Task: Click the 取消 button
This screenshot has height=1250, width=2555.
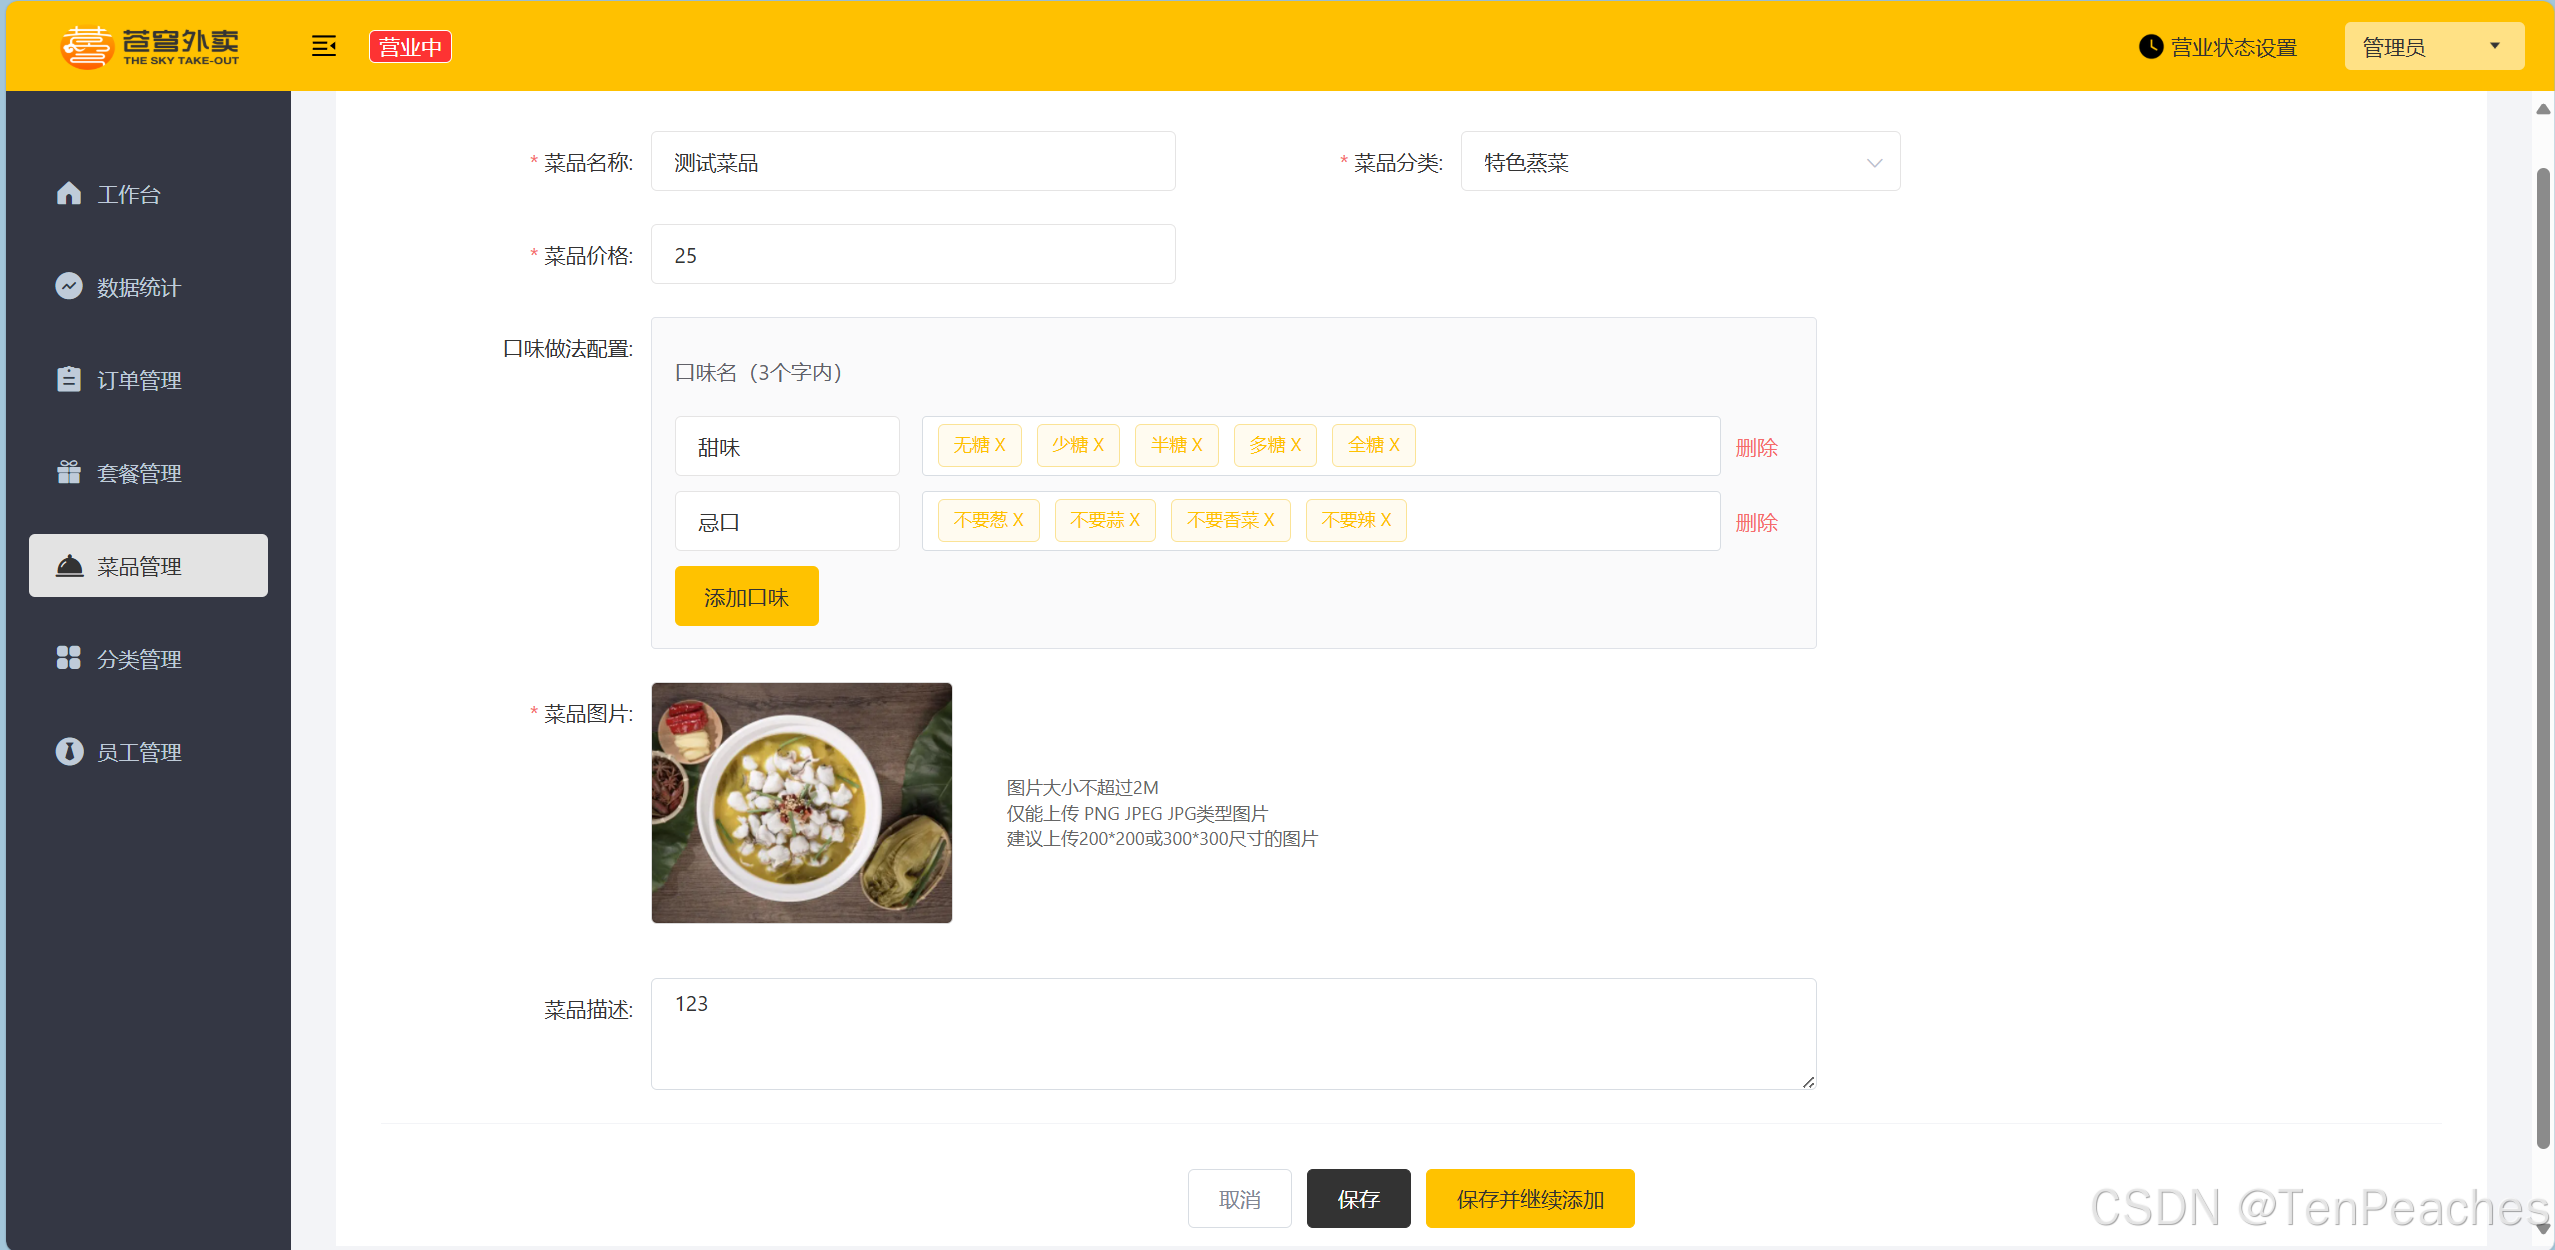Action: tap(1239, 1198)
